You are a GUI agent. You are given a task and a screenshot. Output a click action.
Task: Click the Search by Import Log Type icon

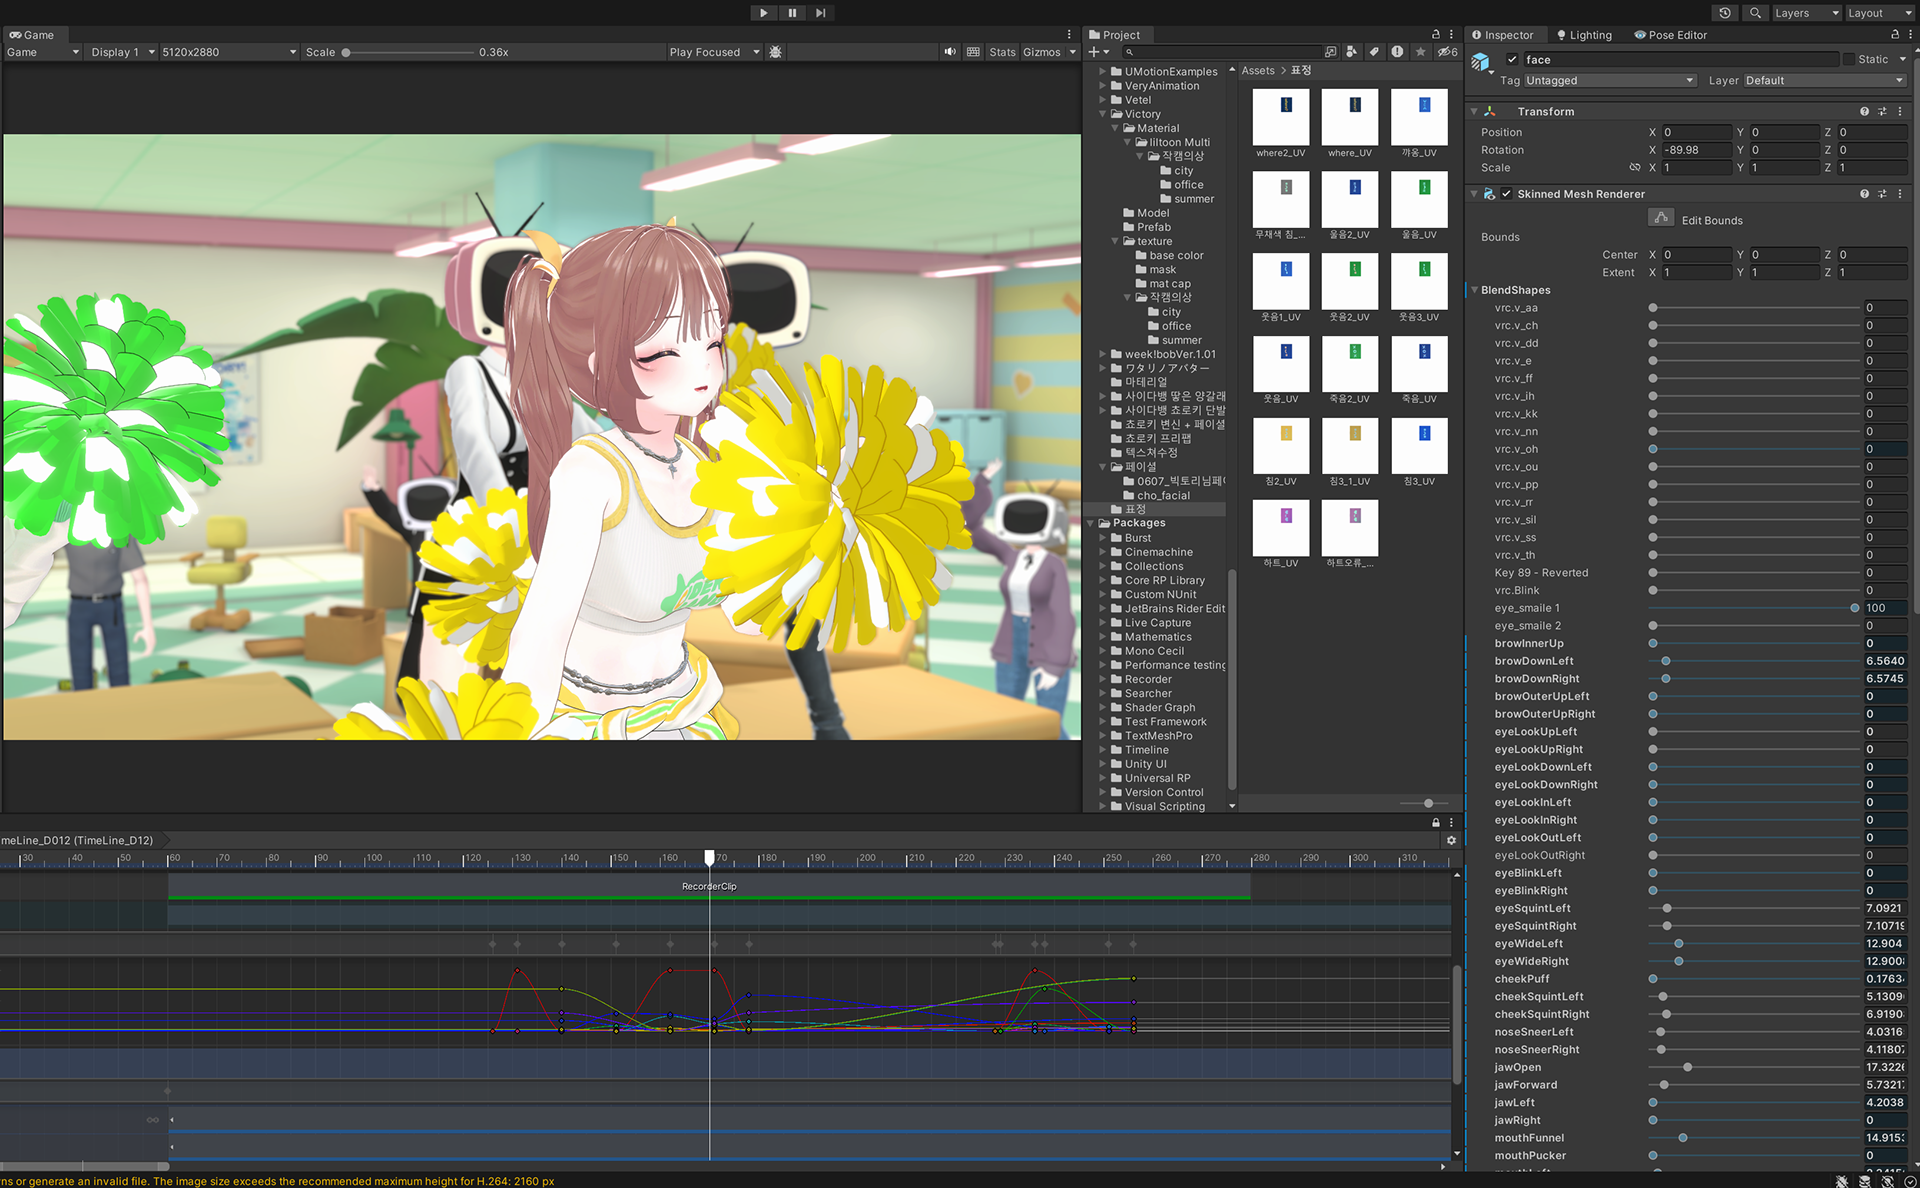tap(1397, 52)
